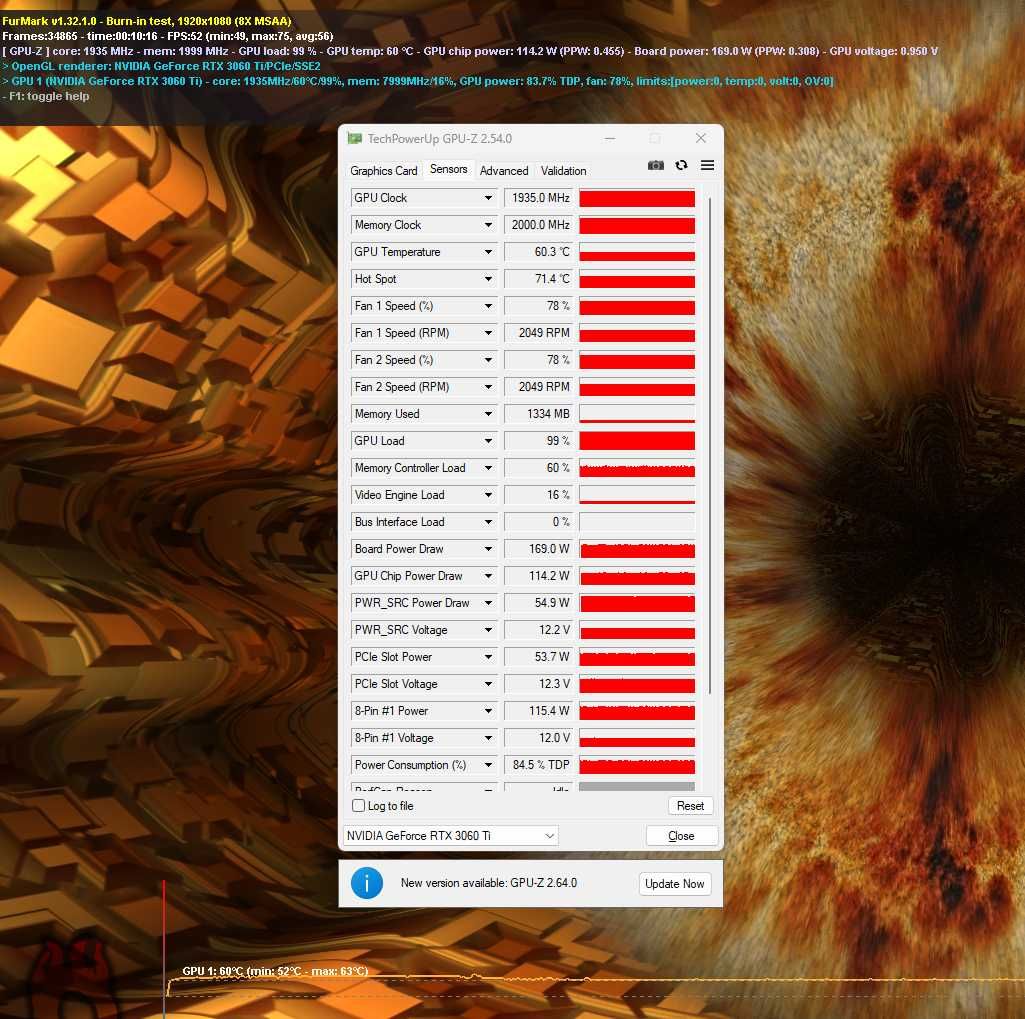Screen dimensions: 1025x1019
Task: Click 'New version available: GPU-Z 2.64.0' text
Action: pyautogui.click(x=489, y=883)
